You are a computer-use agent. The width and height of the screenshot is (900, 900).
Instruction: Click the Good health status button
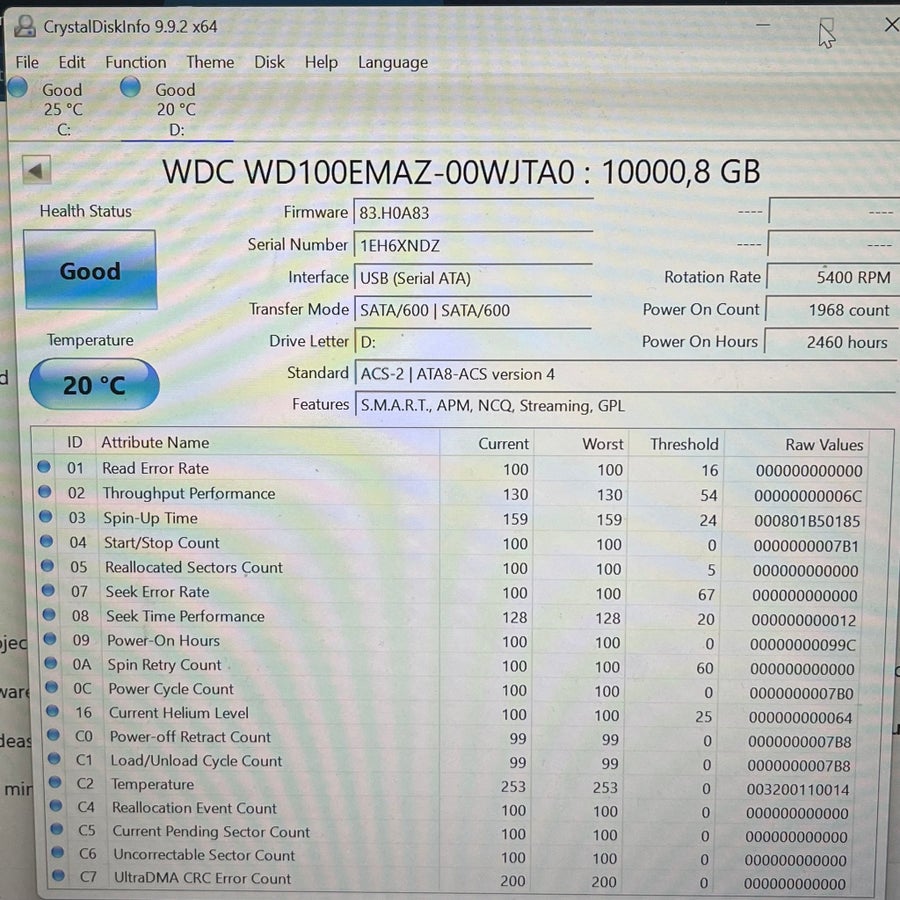click(x=91, y=270)
